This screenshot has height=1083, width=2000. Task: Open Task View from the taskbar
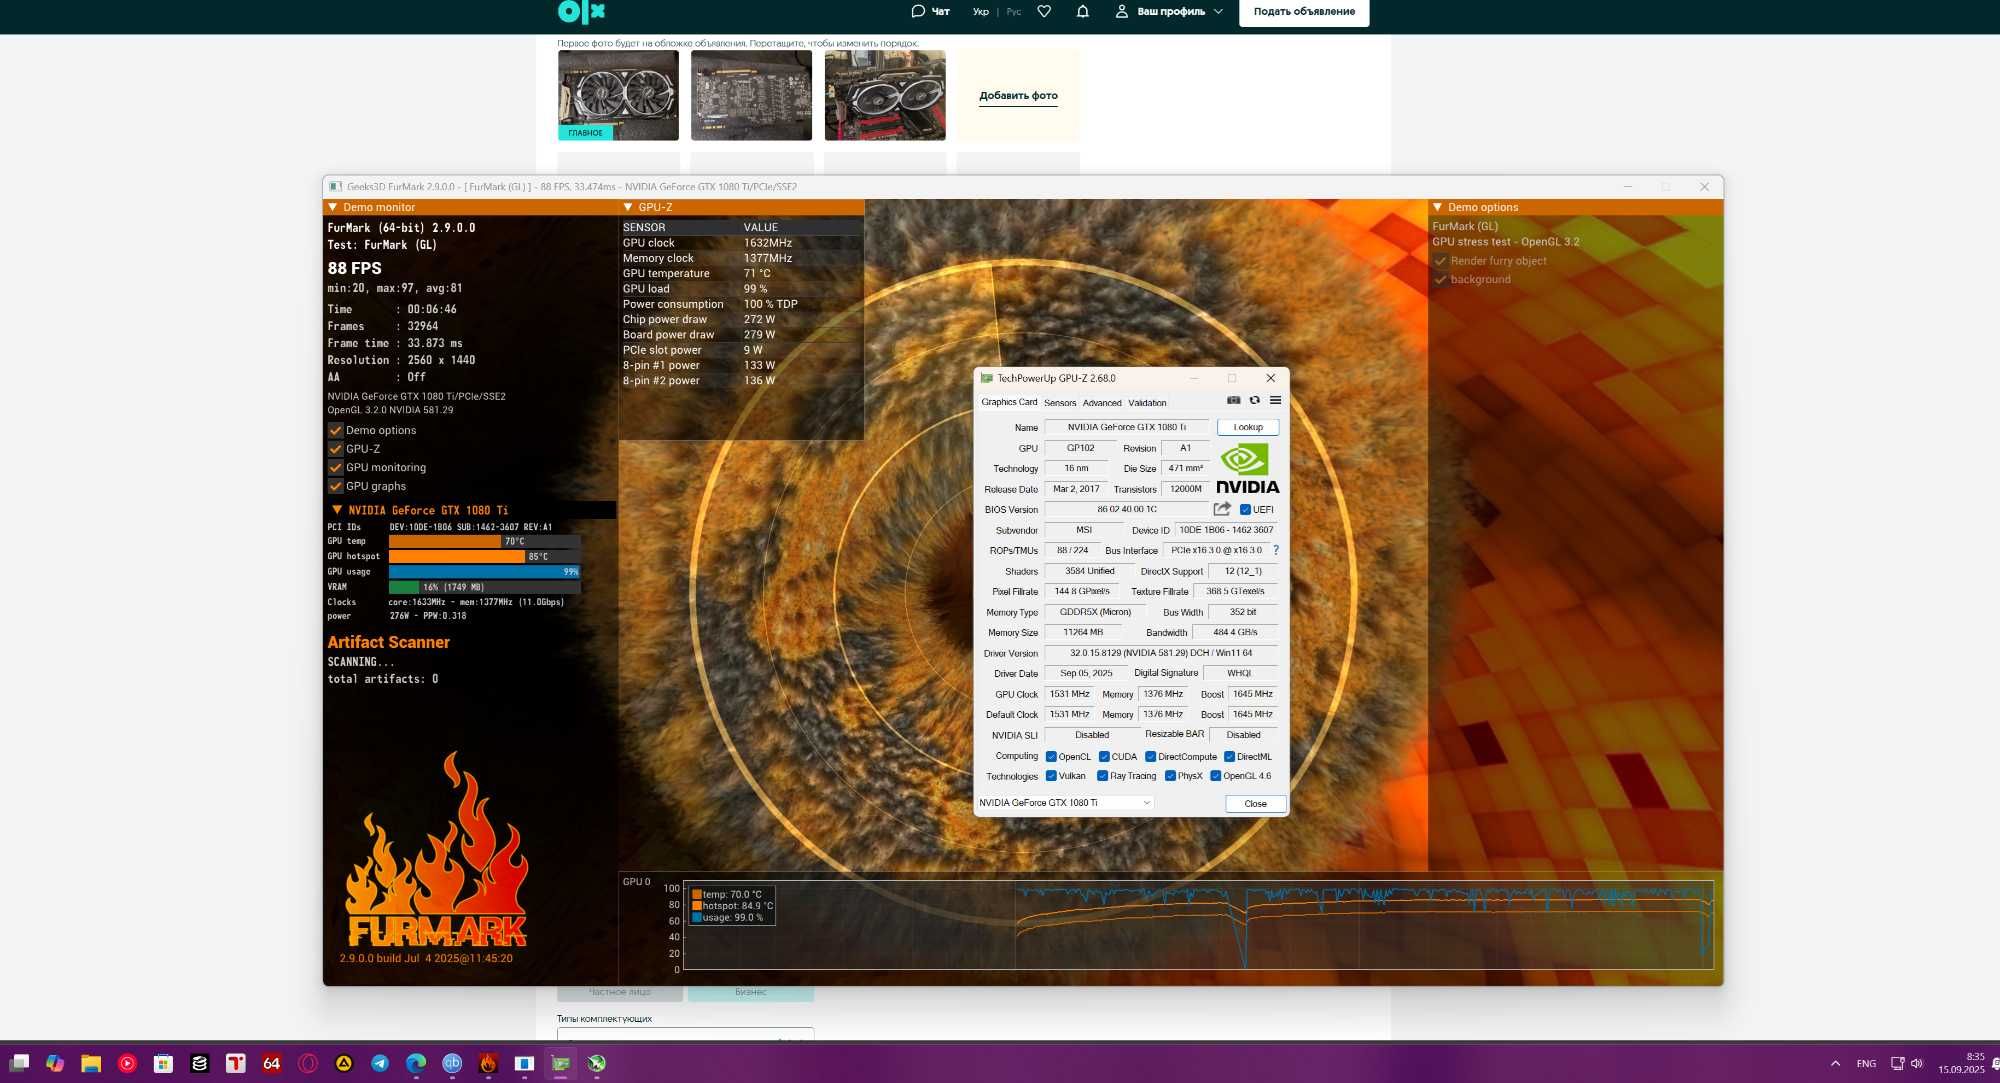click(x=19, y=1063)
